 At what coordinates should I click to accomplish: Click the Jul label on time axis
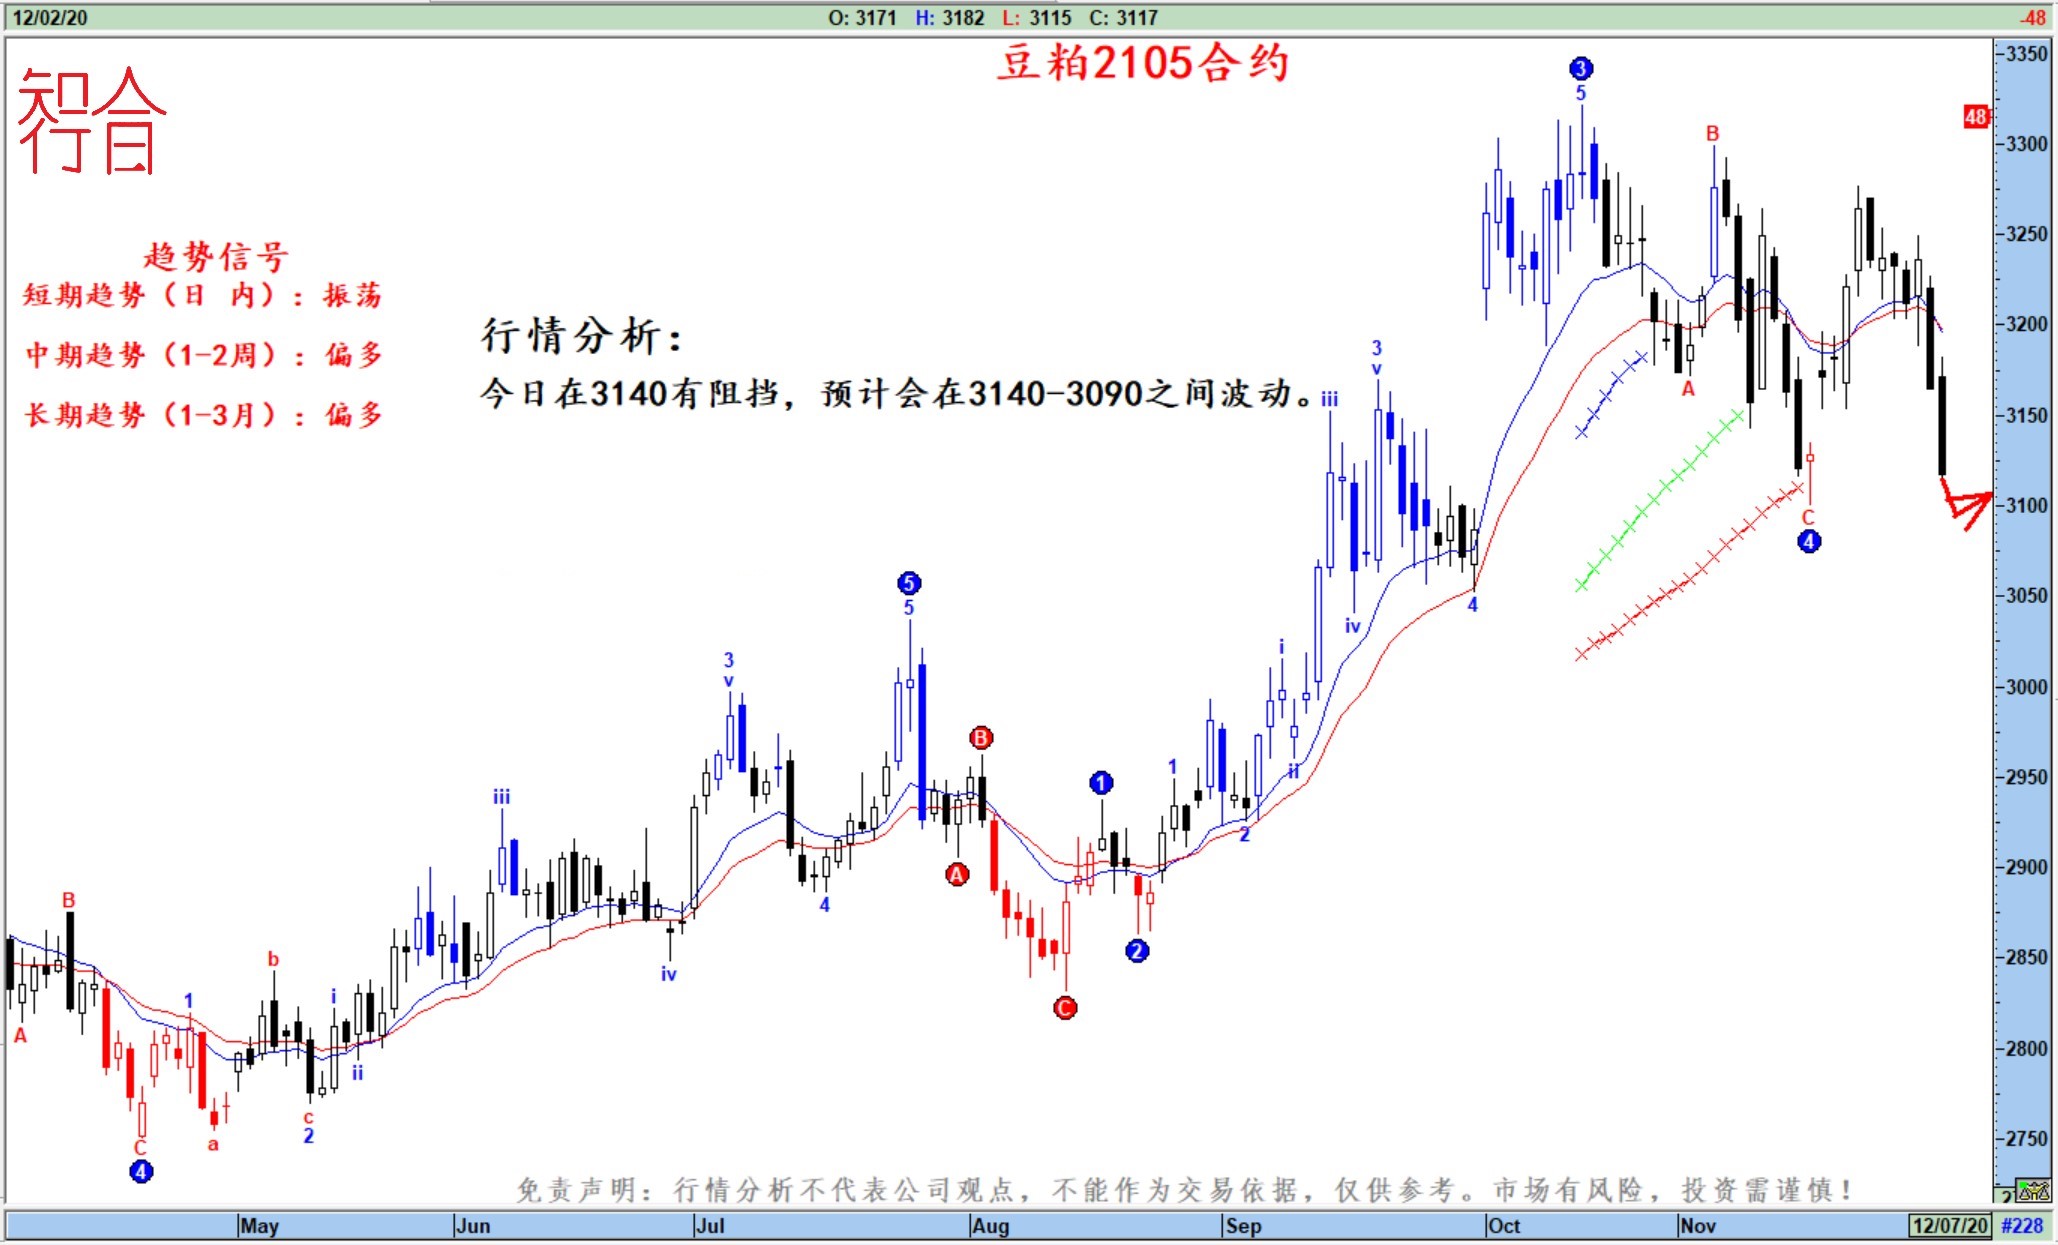tap(710, 1226)
